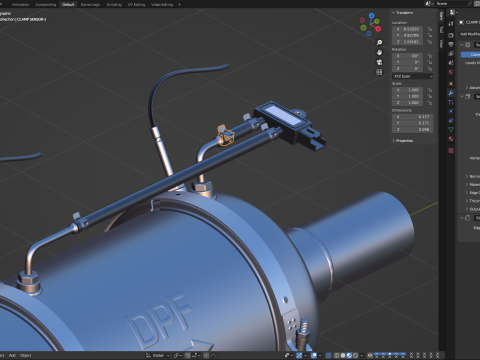Image resolution: width=480 pixels, height=360 pixels.
Task: Switch to the UV Editing workspace tab
Action: coord(136,4)
